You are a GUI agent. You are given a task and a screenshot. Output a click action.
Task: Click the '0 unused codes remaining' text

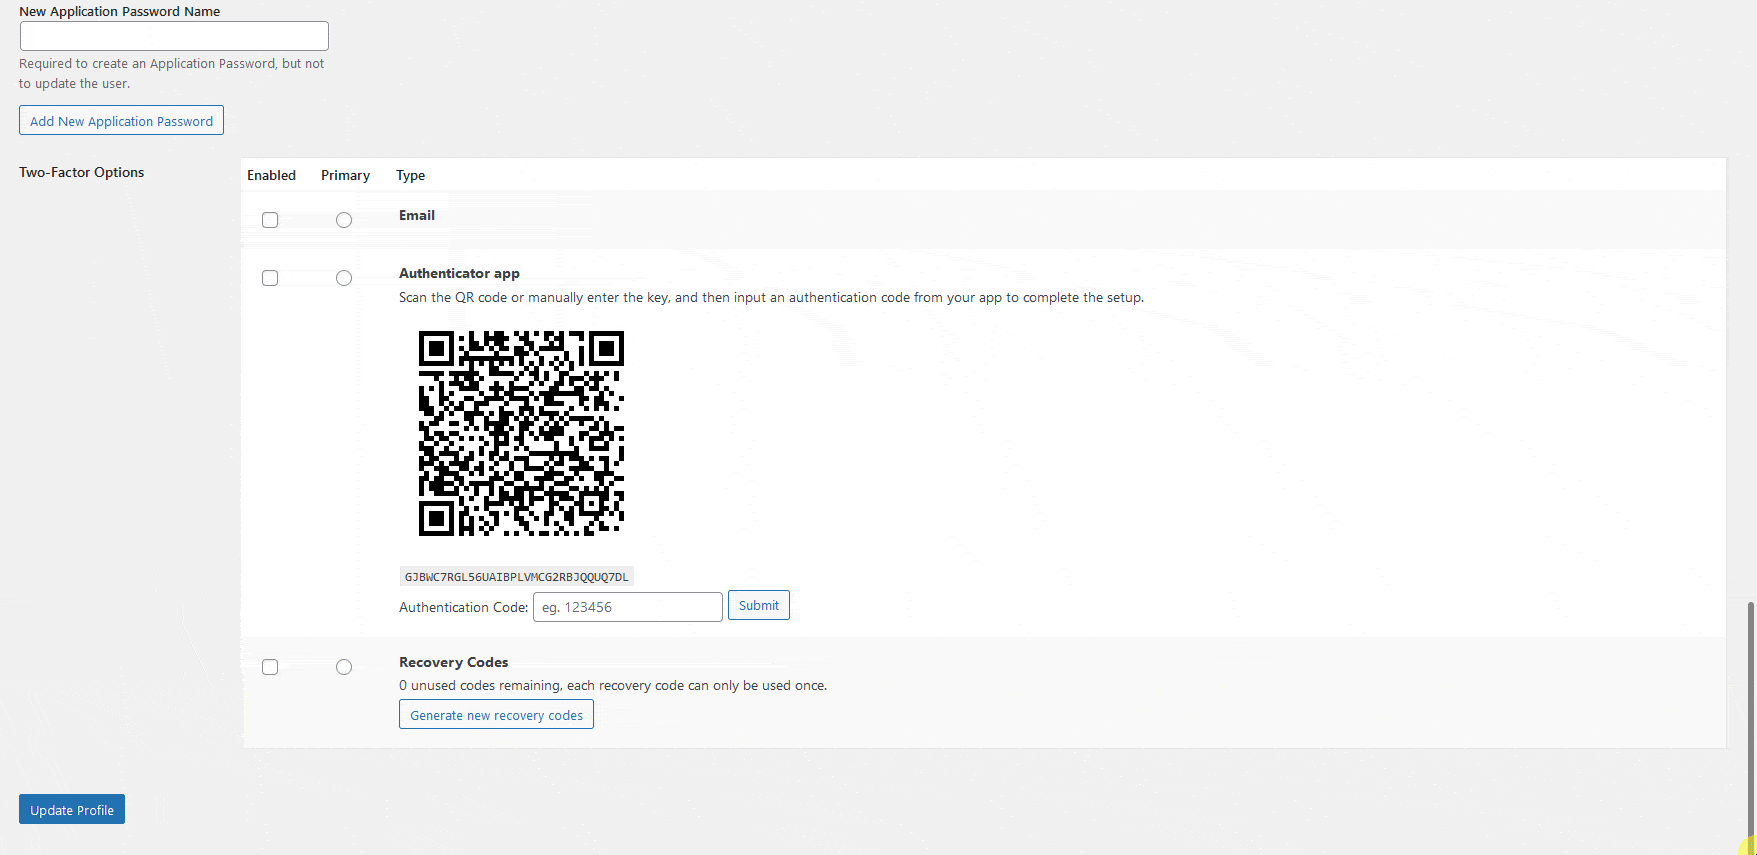pyautogui.click(x=613, y=685)
